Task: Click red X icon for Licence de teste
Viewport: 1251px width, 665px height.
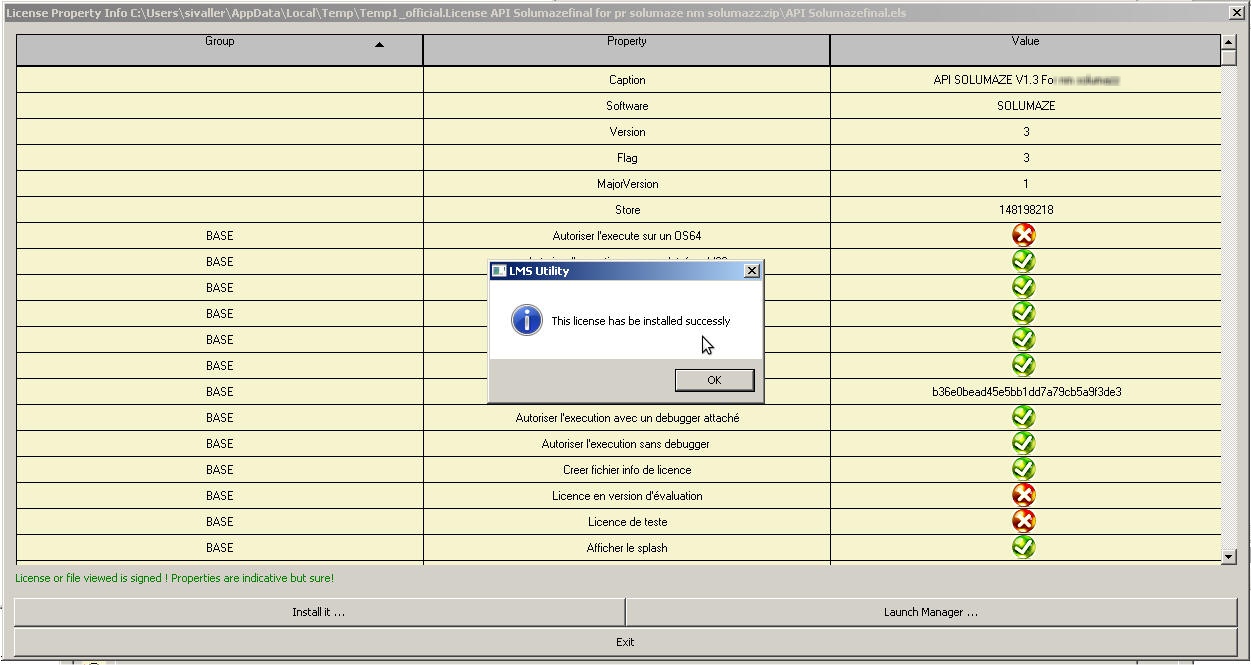Action: tap(1023, 521)
